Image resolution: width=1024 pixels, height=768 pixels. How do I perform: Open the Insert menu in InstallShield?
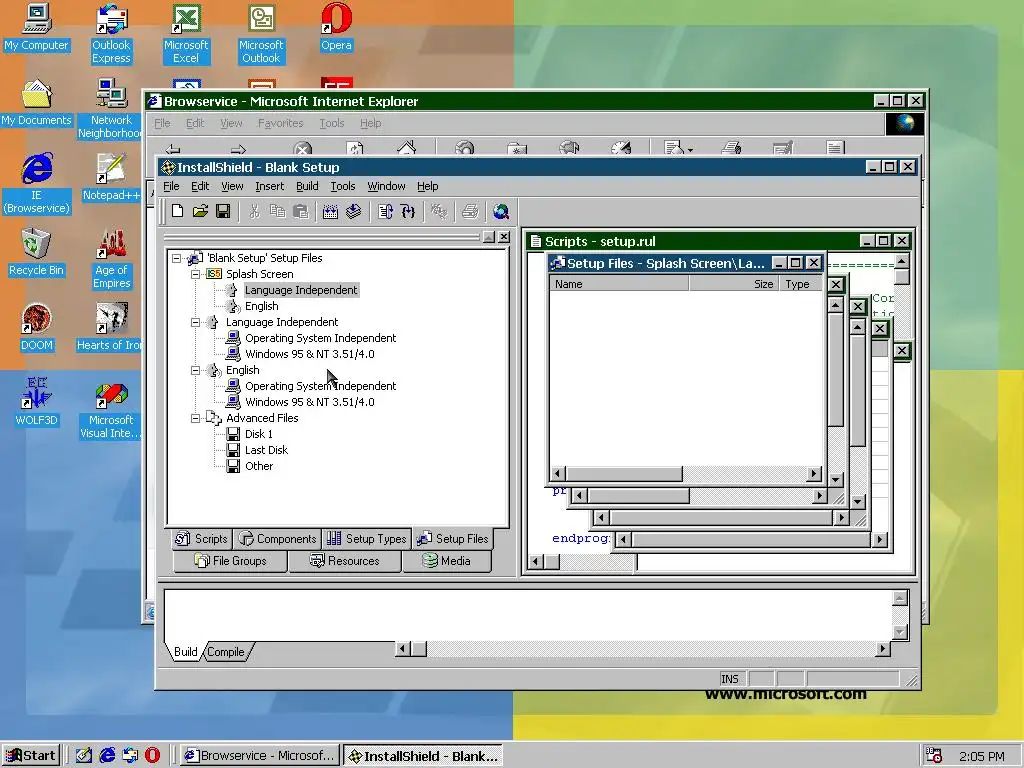pyautogui.click(x=270, y=186)
